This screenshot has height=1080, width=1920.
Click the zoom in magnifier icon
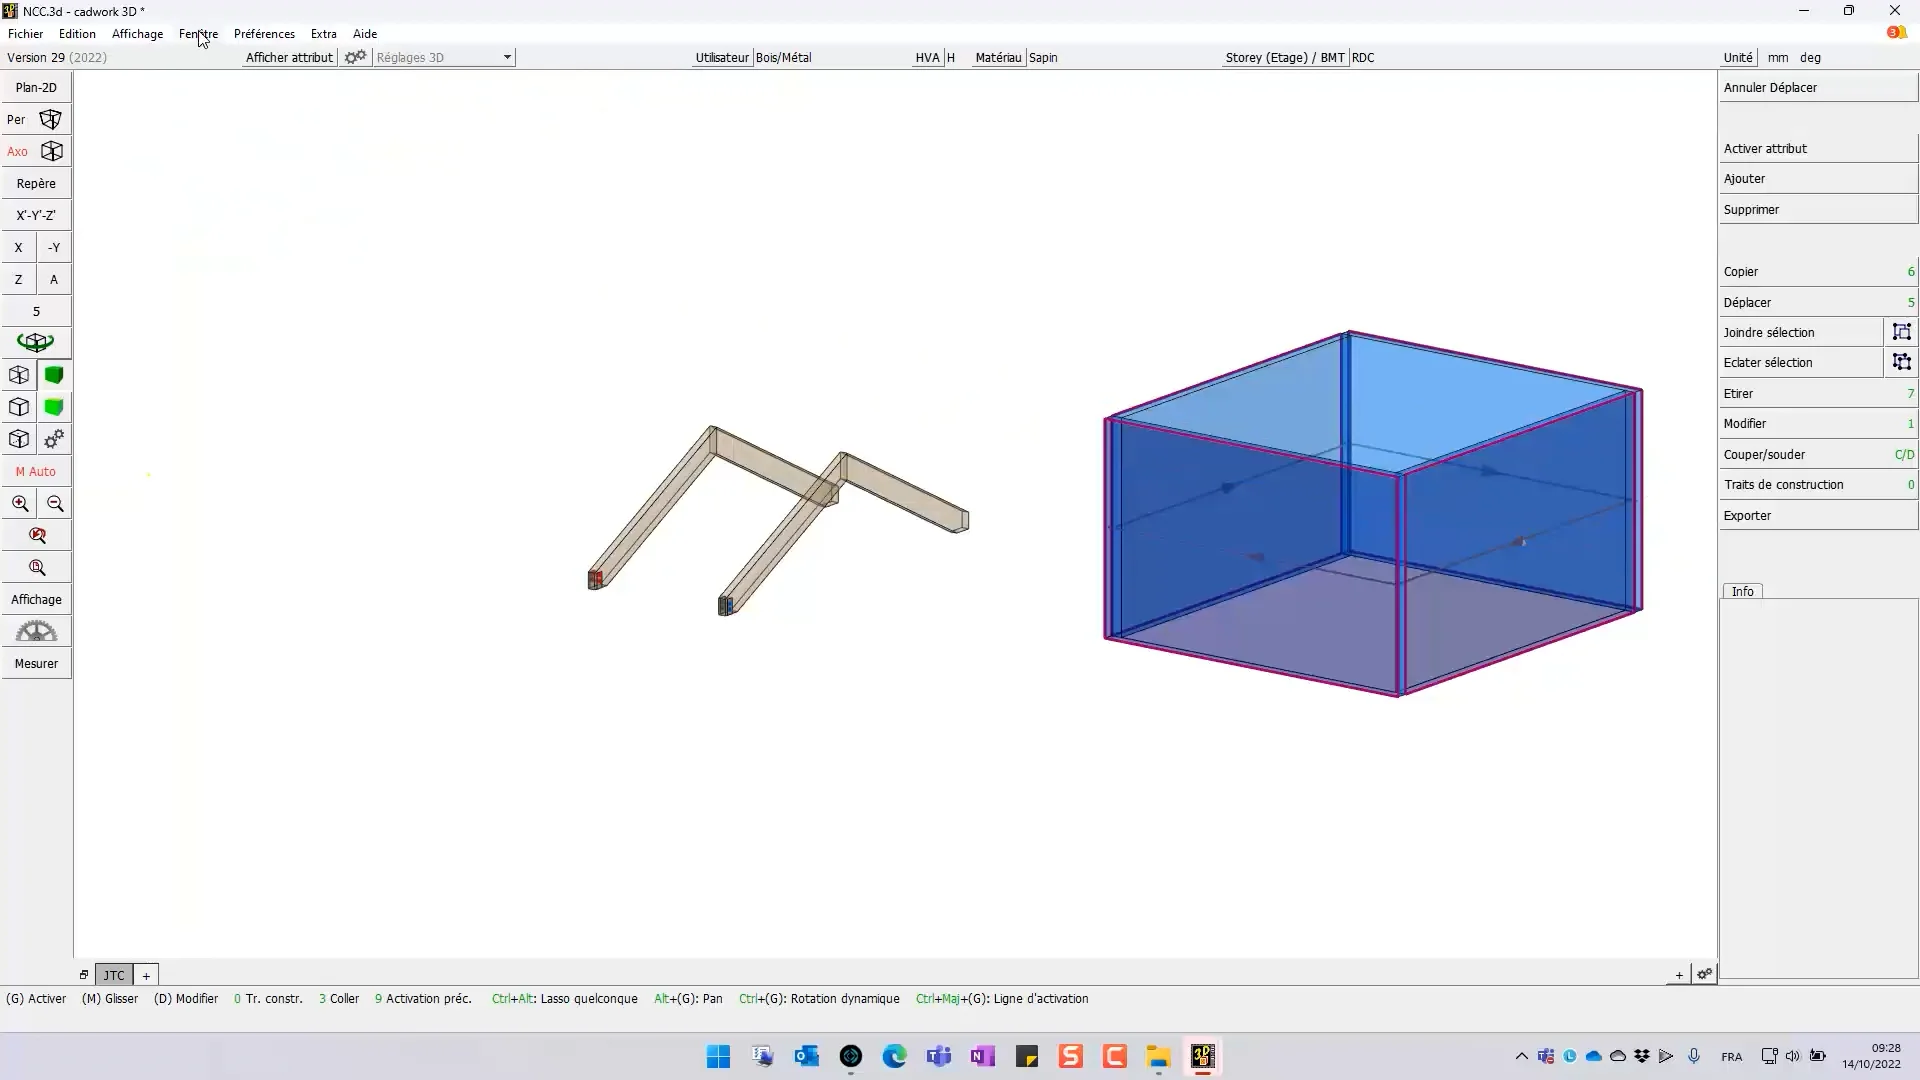(x=19, y=503)
